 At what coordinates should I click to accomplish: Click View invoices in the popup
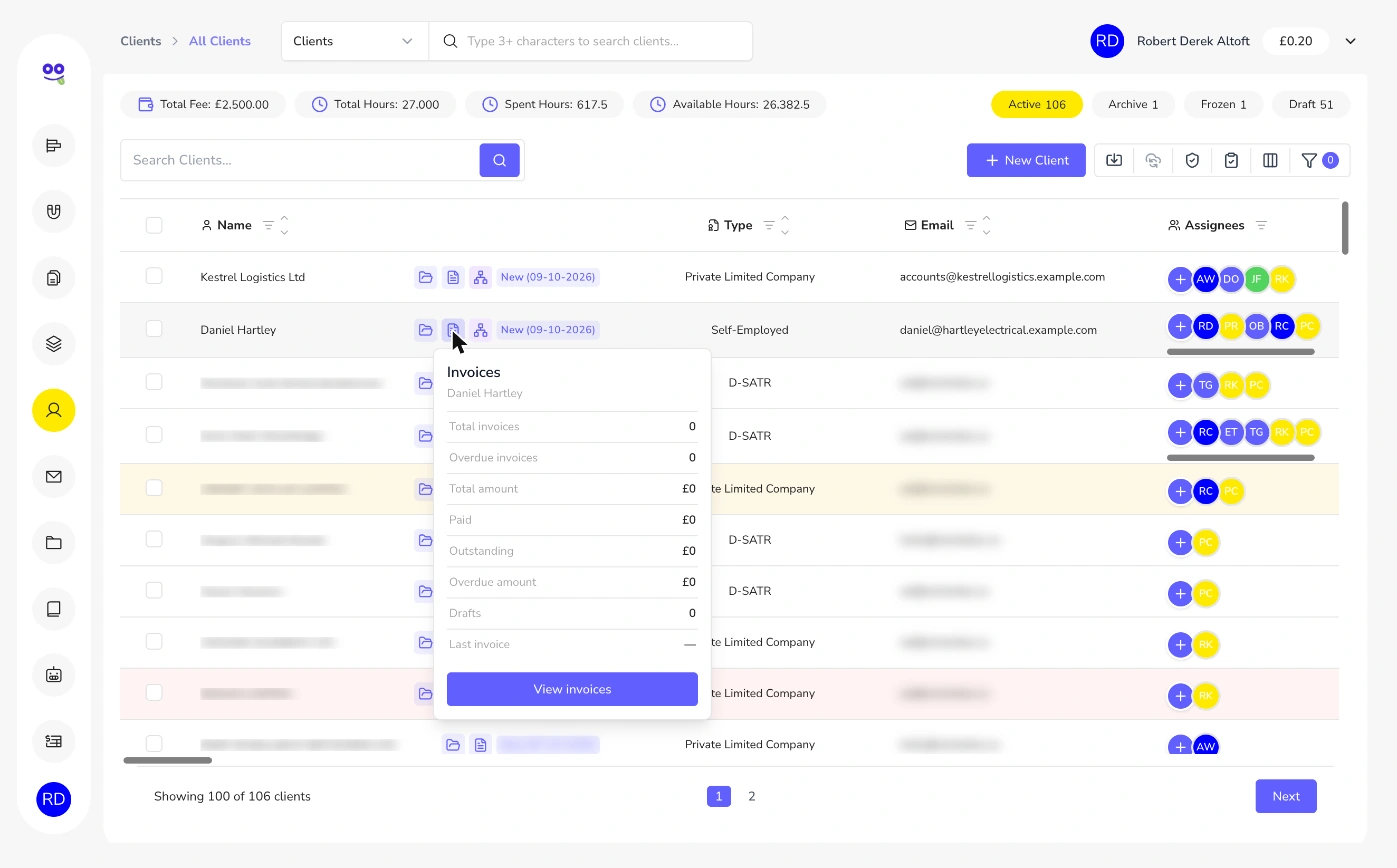pos(572,689)
